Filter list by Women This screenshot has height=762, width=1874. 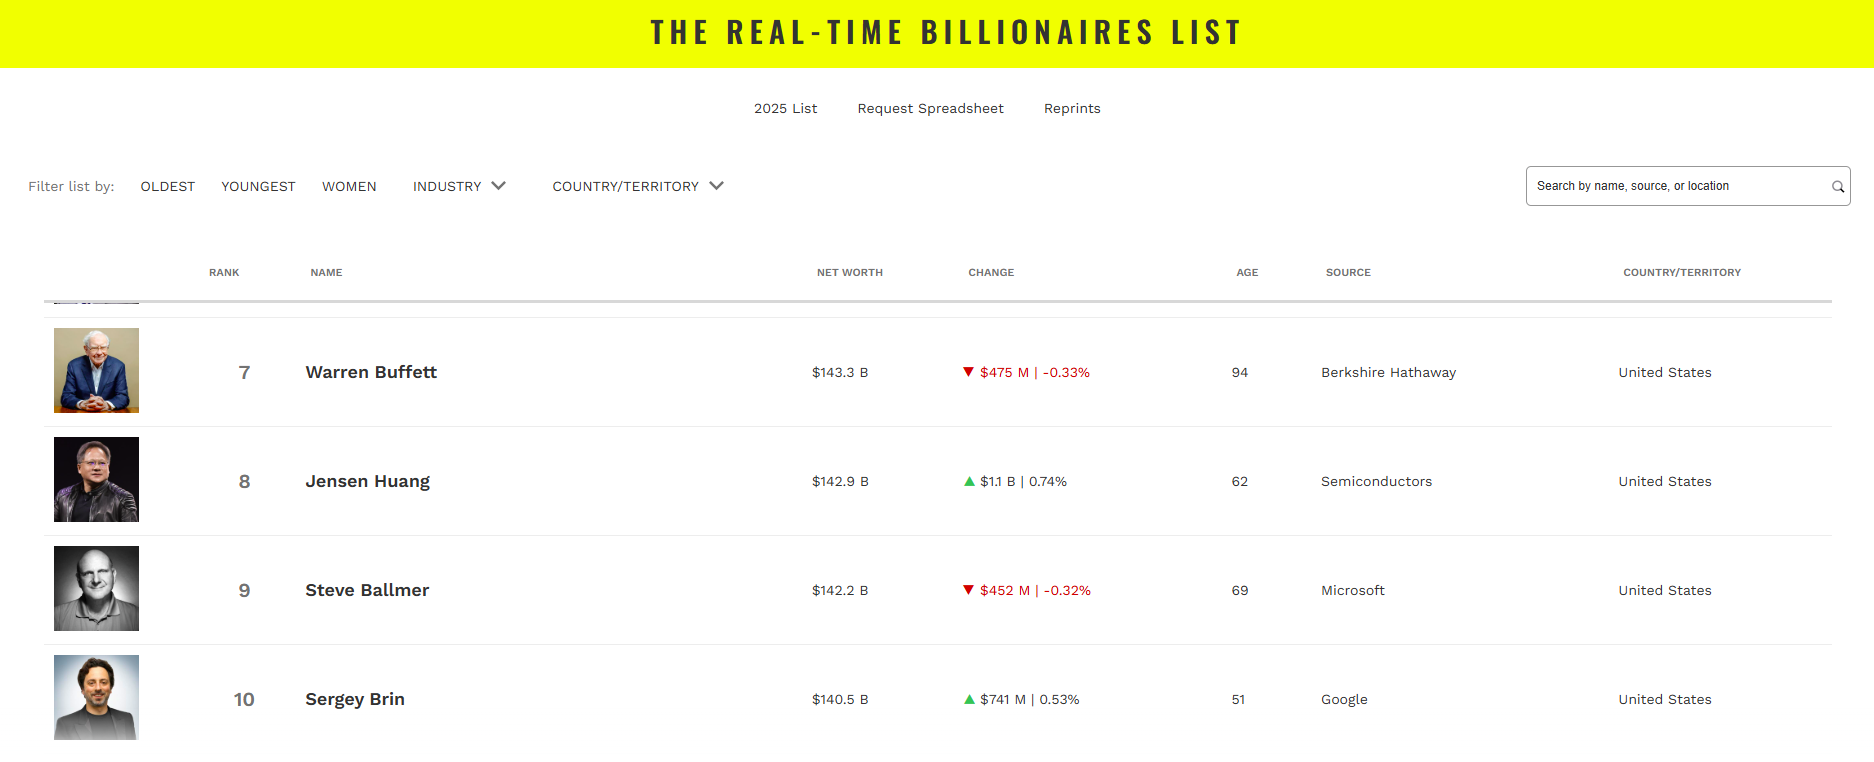pos(349,187)
